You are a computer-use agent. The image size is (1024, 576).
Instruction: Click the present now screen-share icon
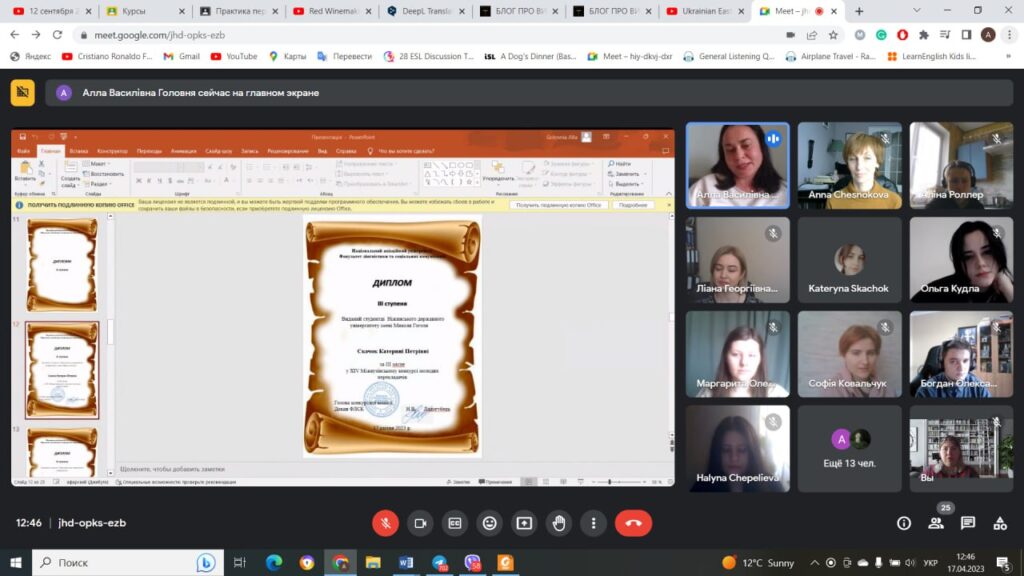[524, 523]
